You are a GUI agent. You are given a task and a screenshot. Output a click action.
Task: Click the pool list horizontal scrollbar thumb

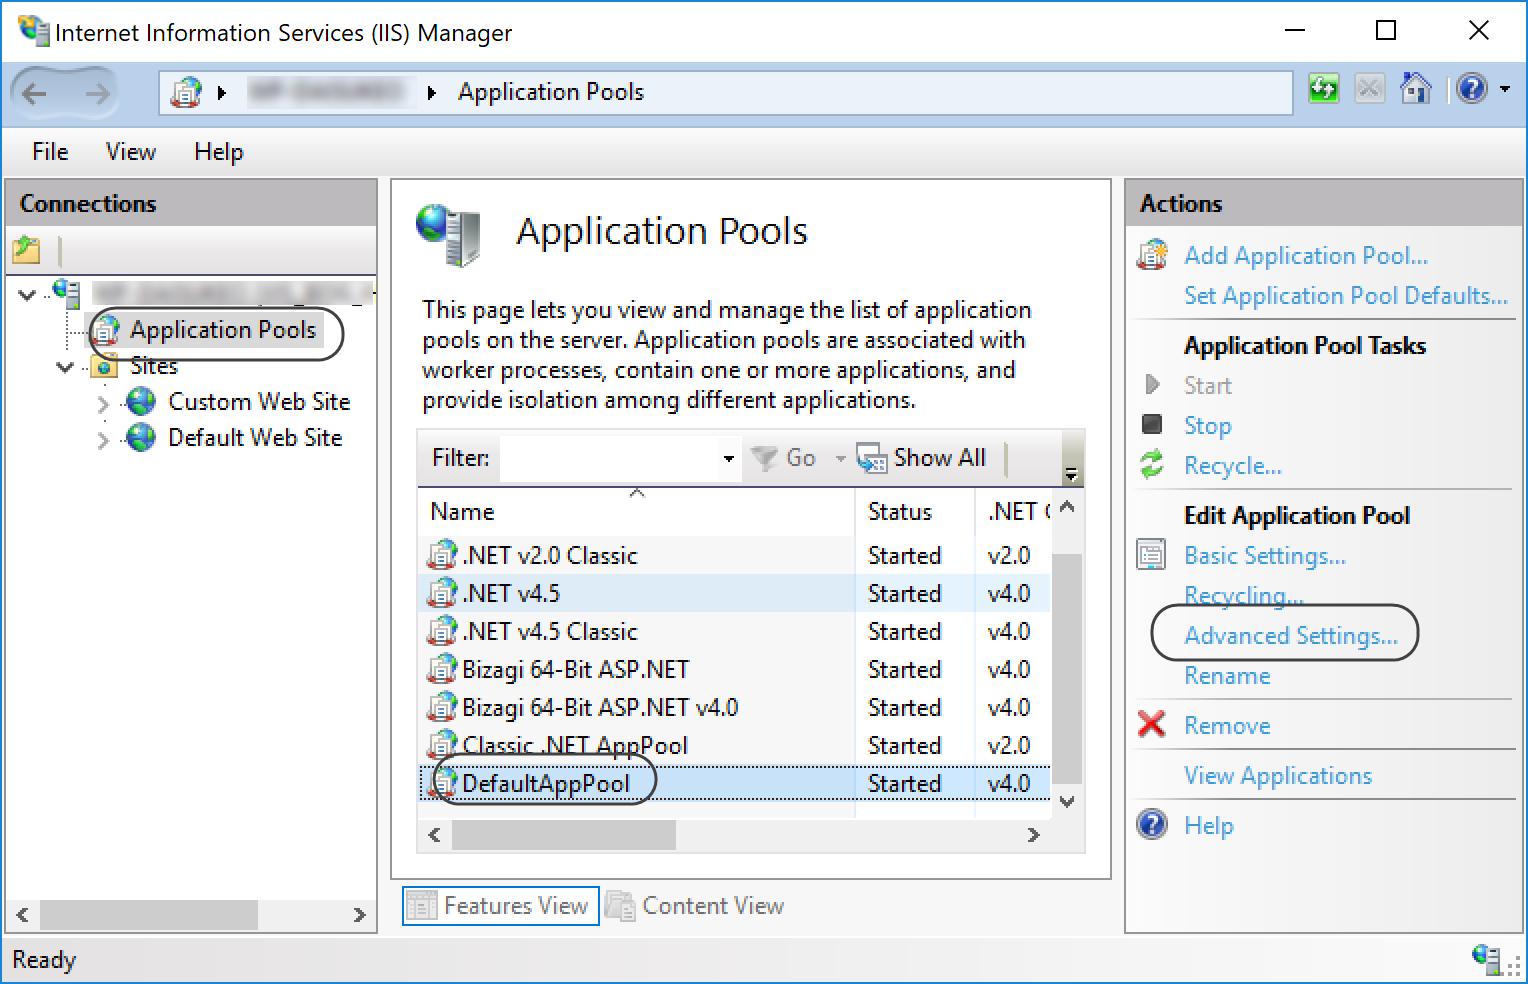point(564,835)
